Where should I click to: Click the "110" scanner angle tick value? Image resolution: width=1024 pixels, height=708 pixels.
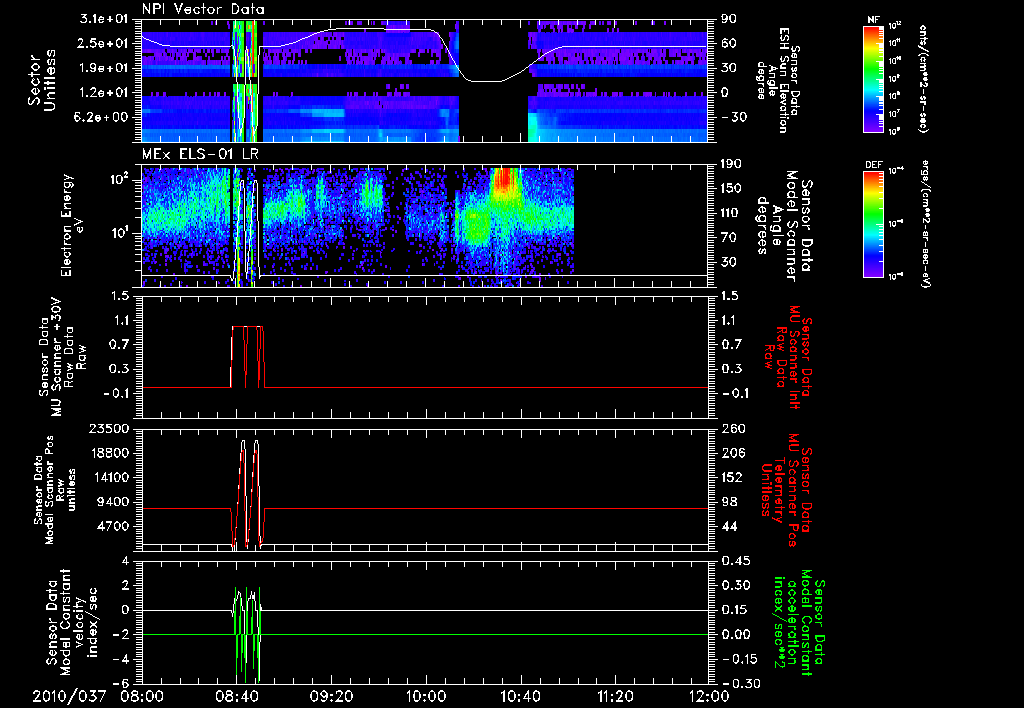[x=732, y=213]
